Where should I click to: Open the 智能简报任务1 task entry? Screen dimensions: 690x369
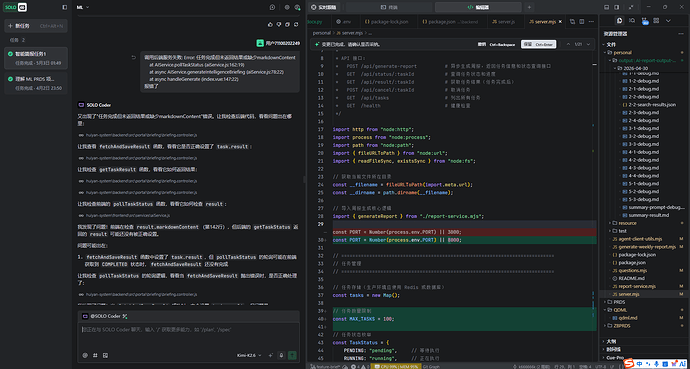coord(36,58)
